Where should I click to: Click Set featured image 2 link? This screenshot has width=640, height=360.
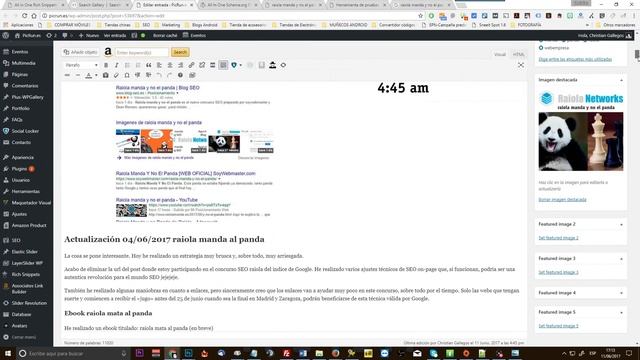coord(558,238)
